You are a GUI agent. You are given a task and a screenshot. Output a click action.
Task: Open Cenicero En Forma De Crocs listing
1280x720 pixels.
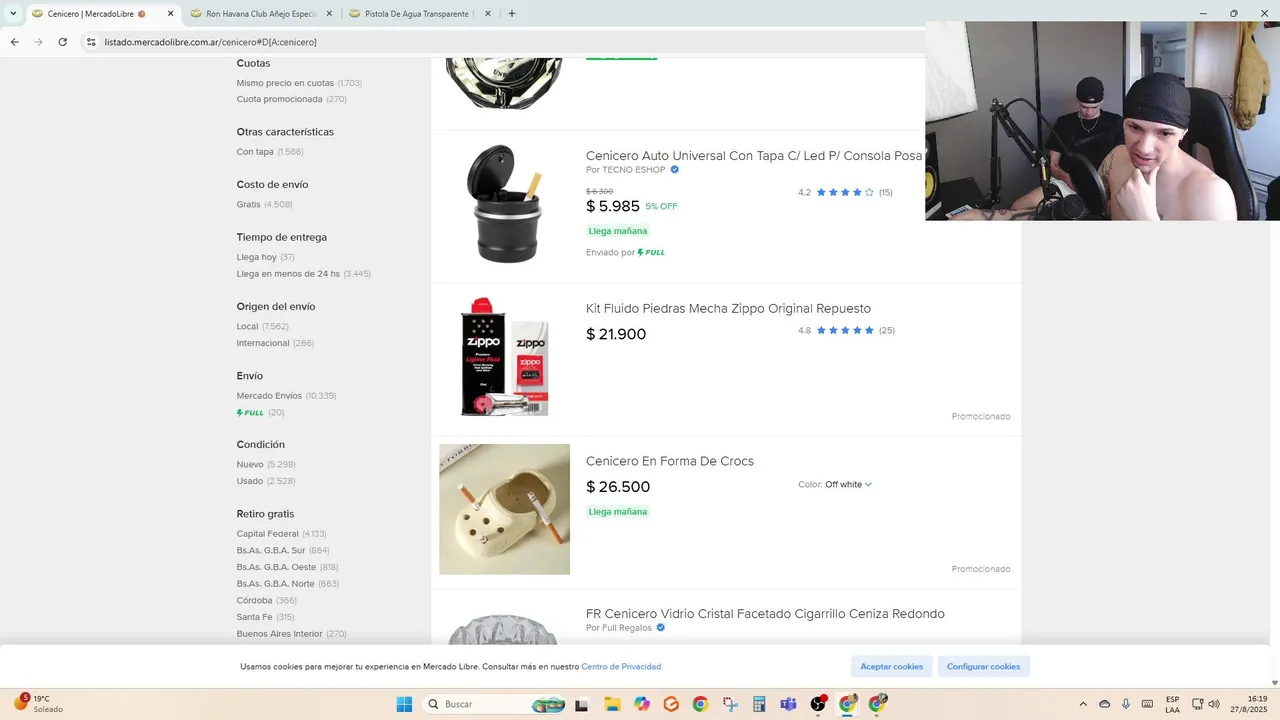(670, 461)
